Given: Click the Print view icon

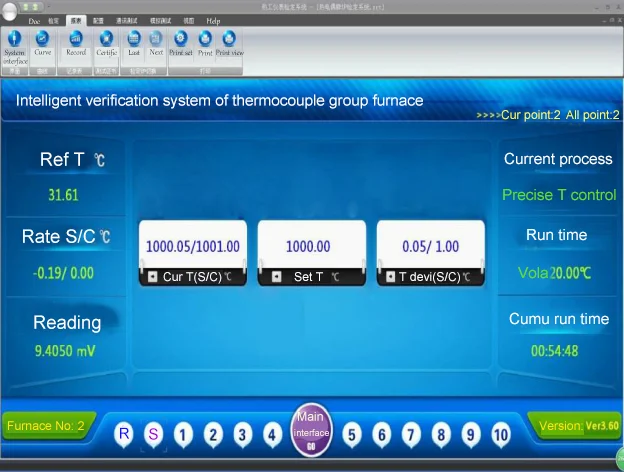Looking at the screenshot, I should tap(229, 44).
